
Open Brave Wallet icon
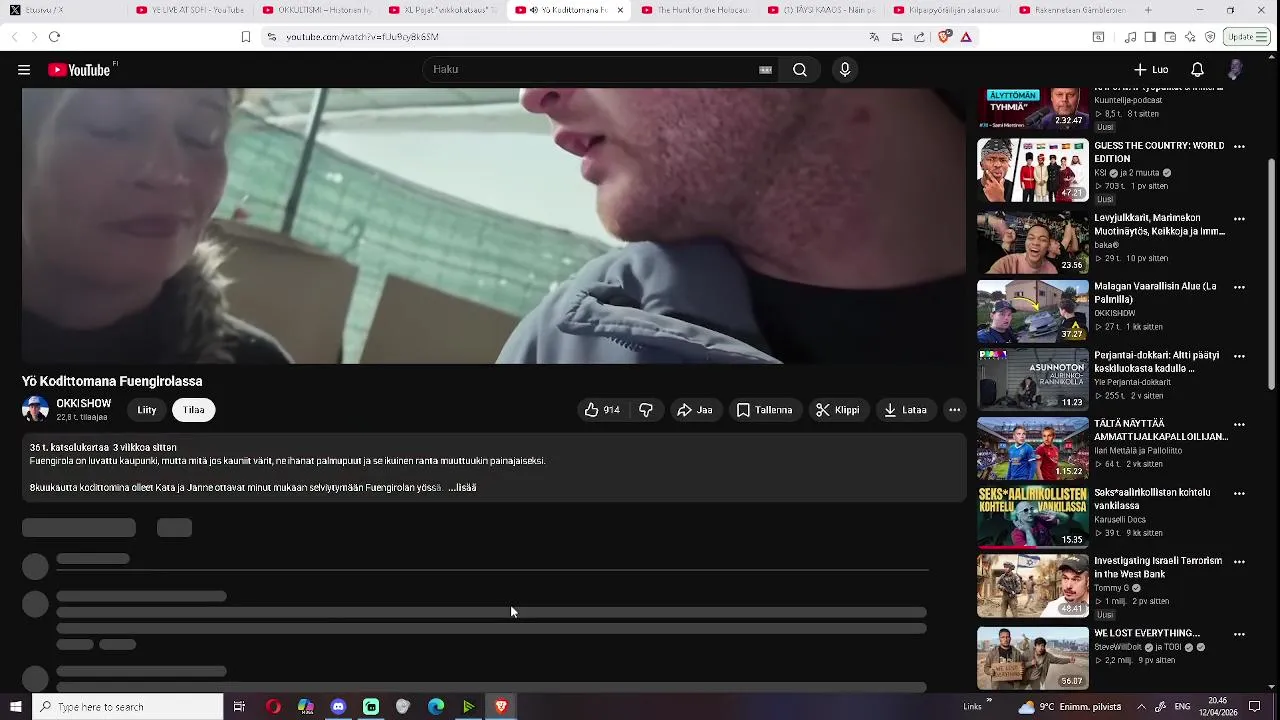tap(1170, 37)
